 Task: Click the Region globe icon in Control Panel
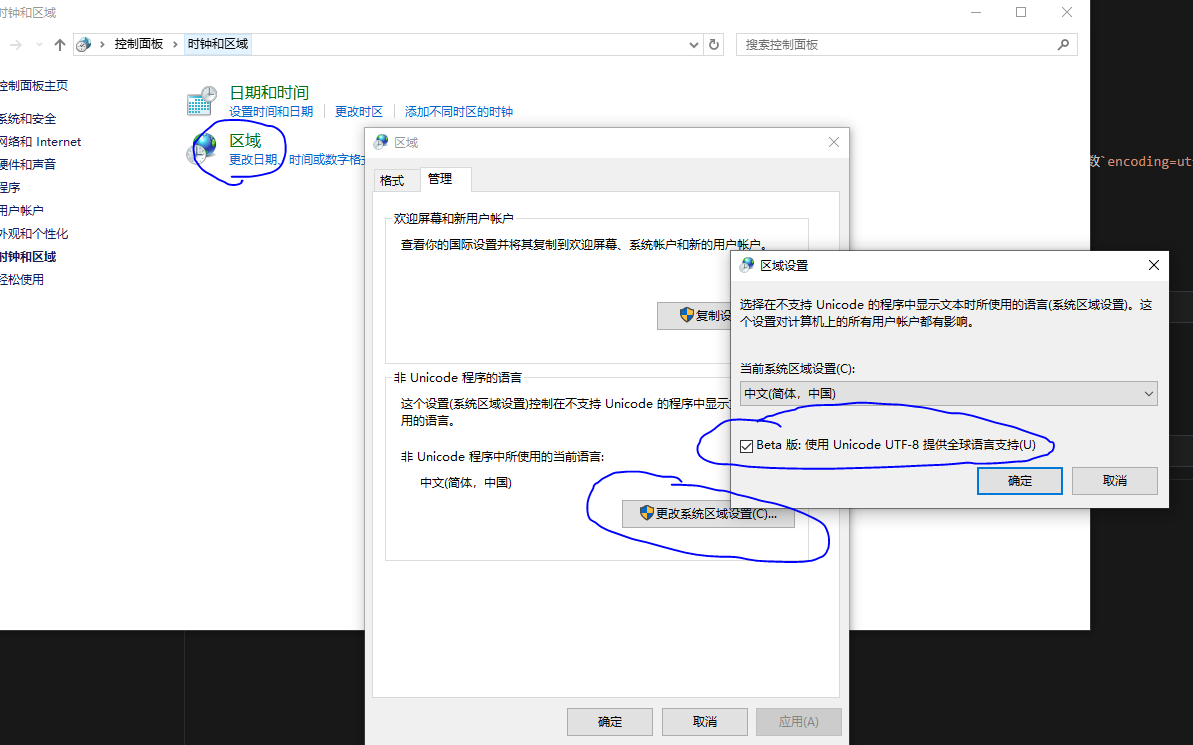202,148
